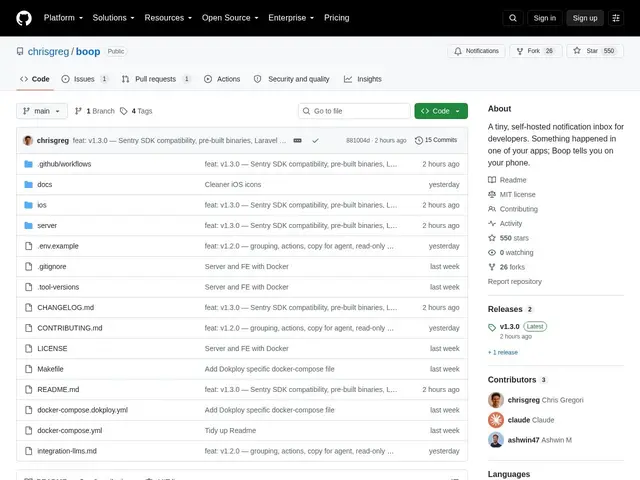
Task: Open the Activity link in About
Action: click(505, 224)
